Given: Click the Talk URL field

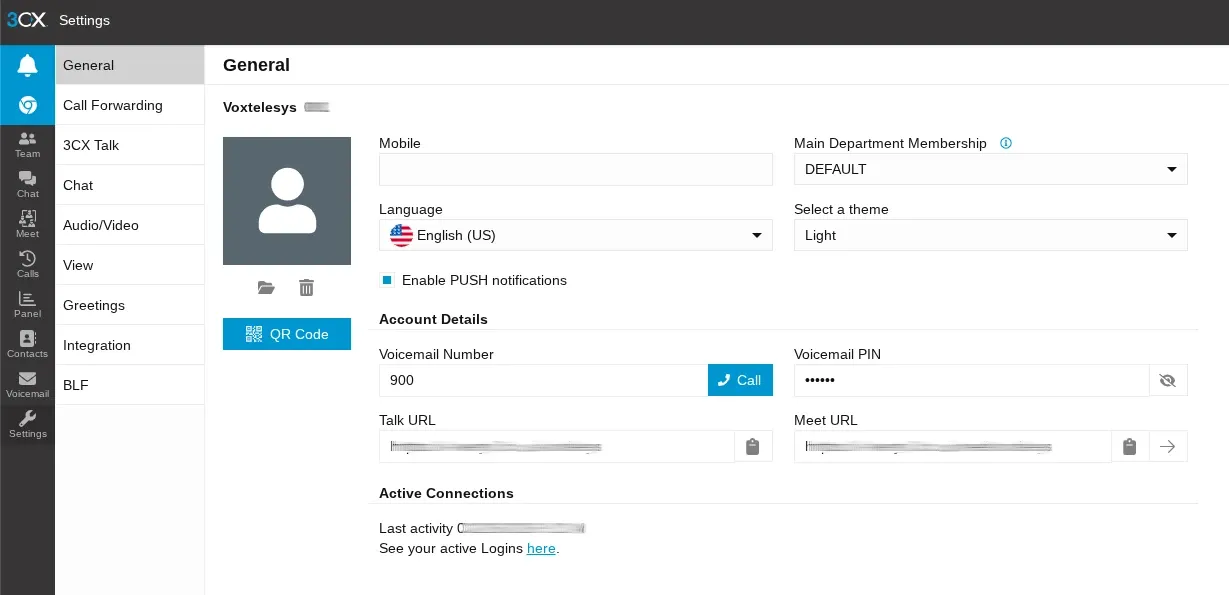Looking at the screenshot, I should click(557, 447).
